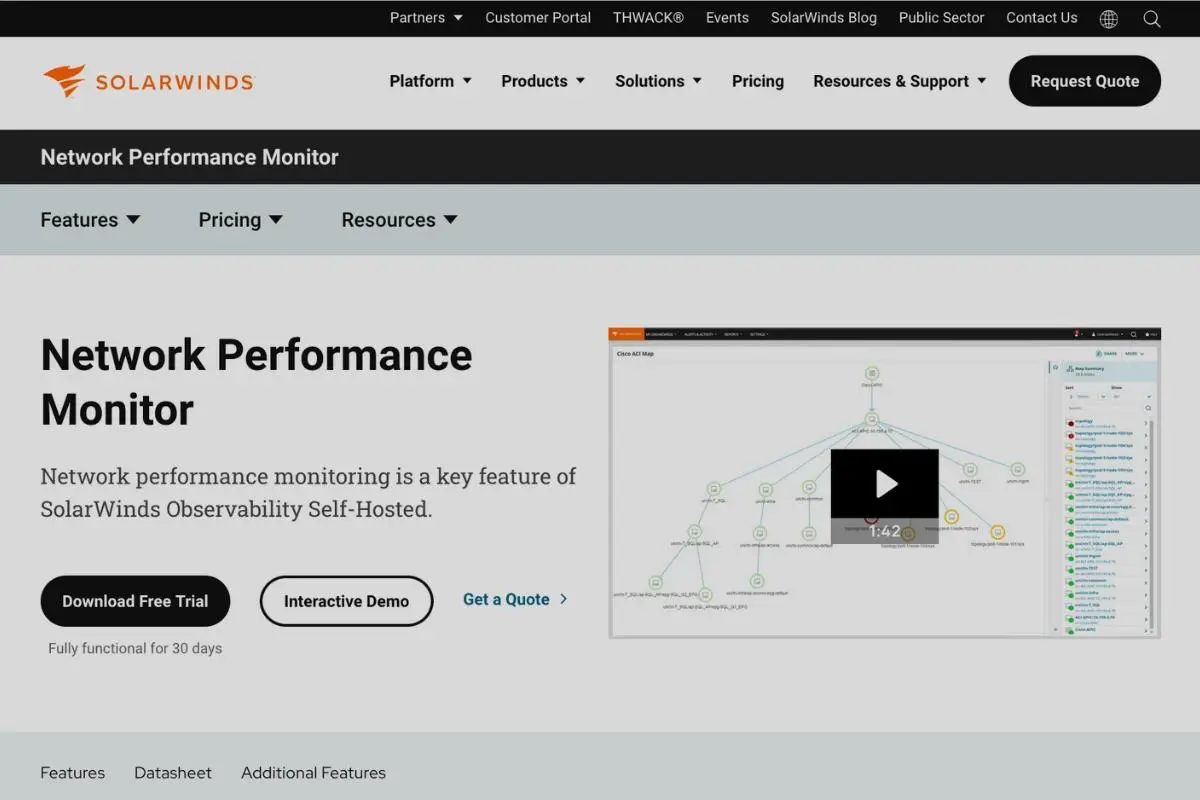Switch to the Datasheet tab

pos(173,773)
